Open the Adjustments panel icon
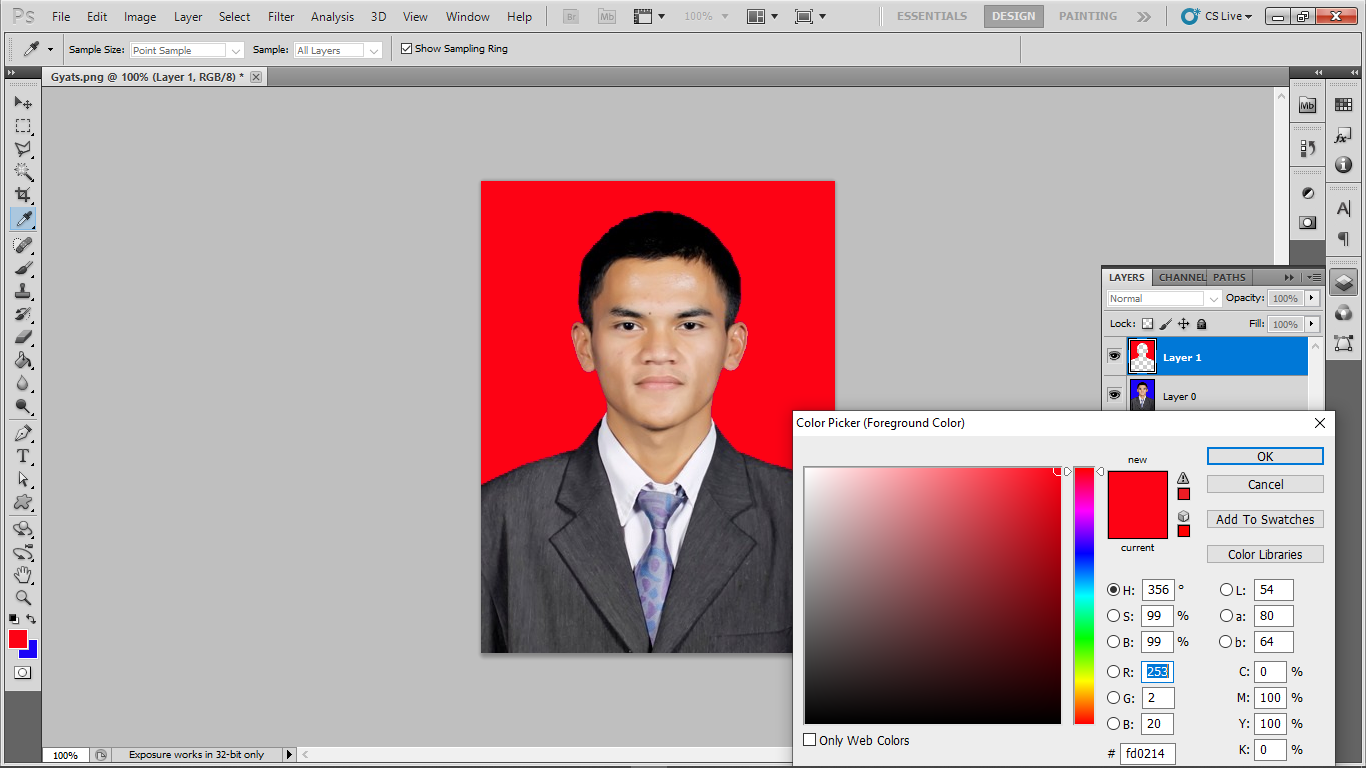1366x768 pixels. [1307, 193]
